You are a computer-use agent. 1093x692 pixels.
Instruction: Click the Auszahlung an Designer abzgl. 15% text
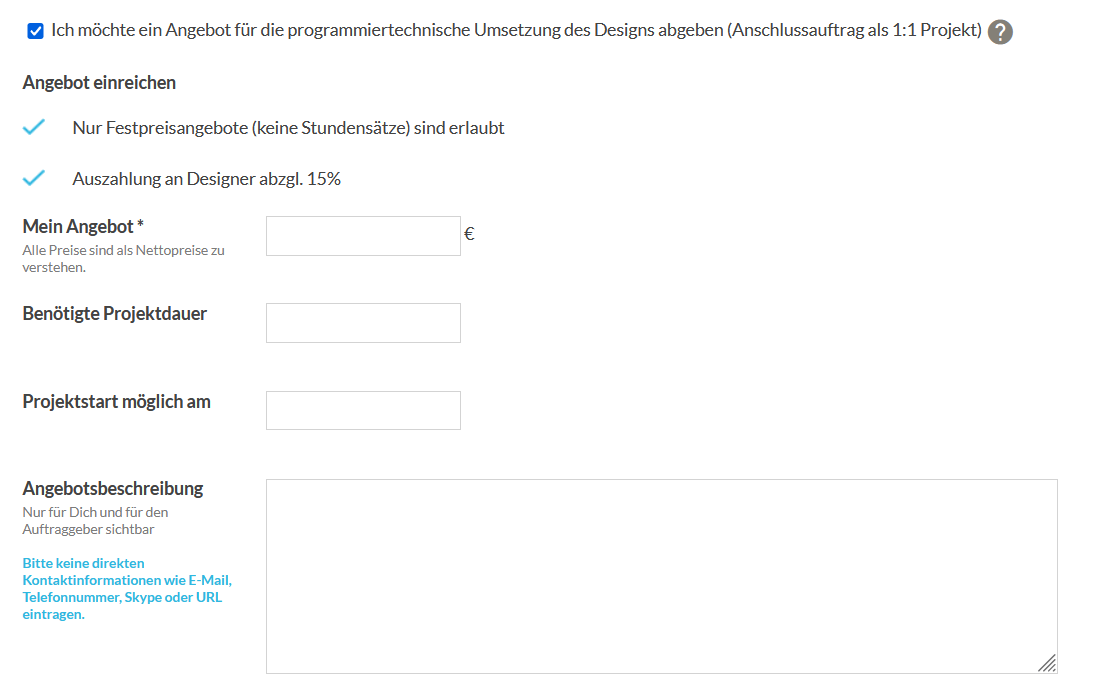206,179
